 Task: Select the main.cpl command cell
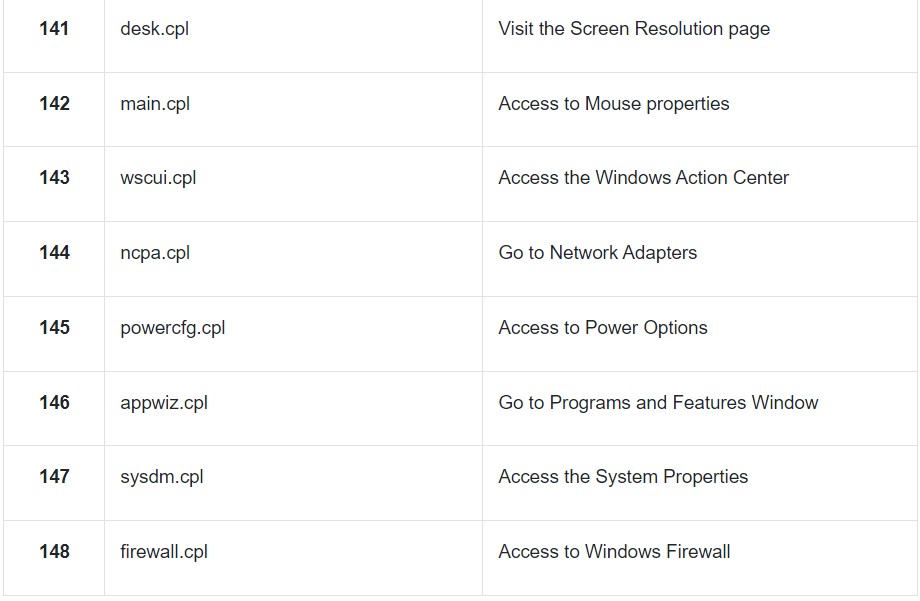coord(155,104)
